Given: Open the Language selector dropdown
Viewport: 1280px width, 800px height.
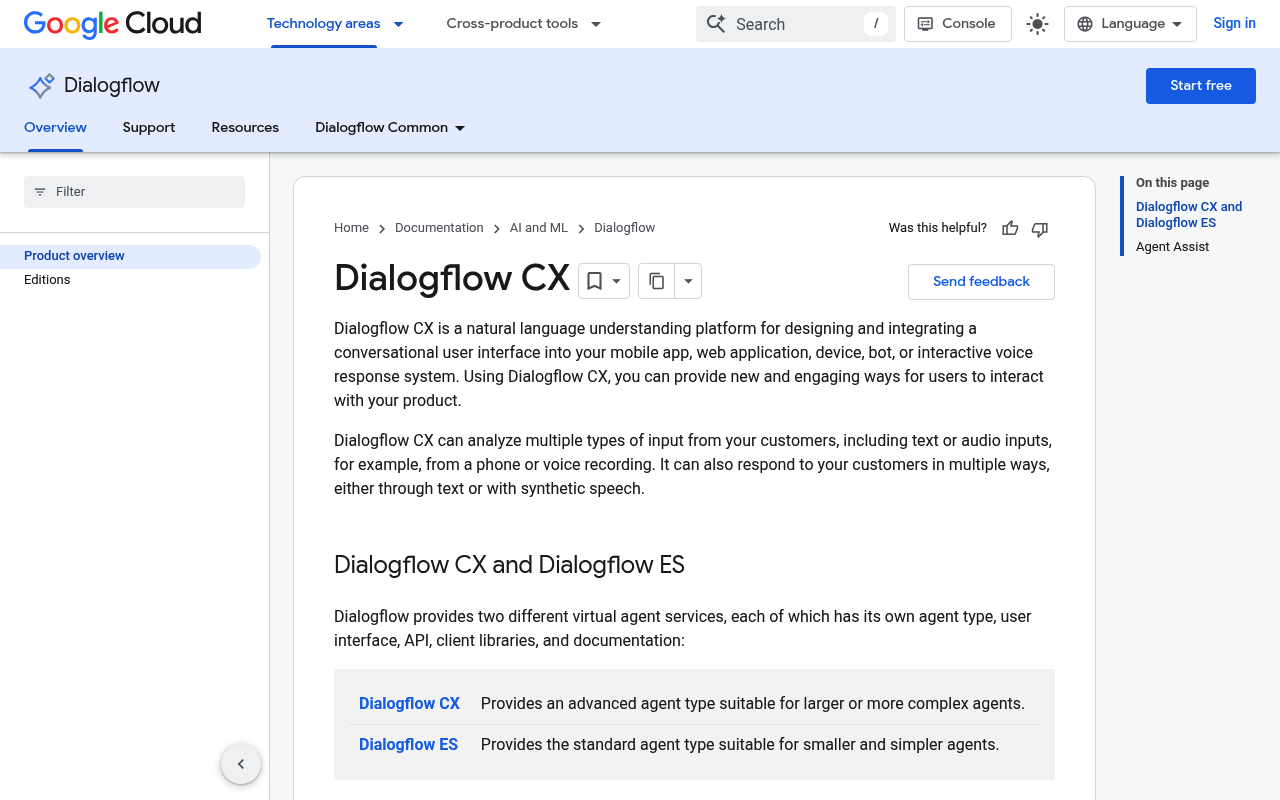Looking at the screenshot, I should (1130, 24).
